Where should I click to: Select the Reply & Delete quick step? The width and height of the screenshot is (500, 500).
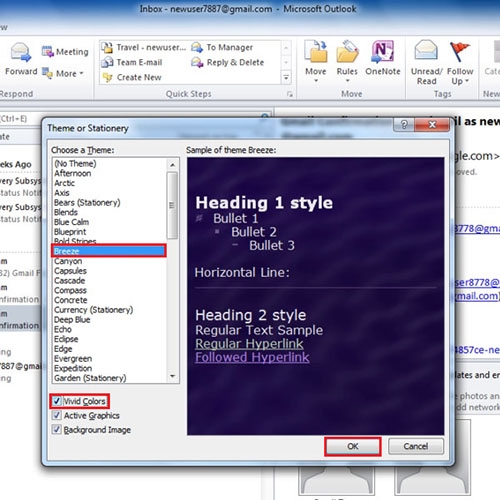tap(227, 62)
